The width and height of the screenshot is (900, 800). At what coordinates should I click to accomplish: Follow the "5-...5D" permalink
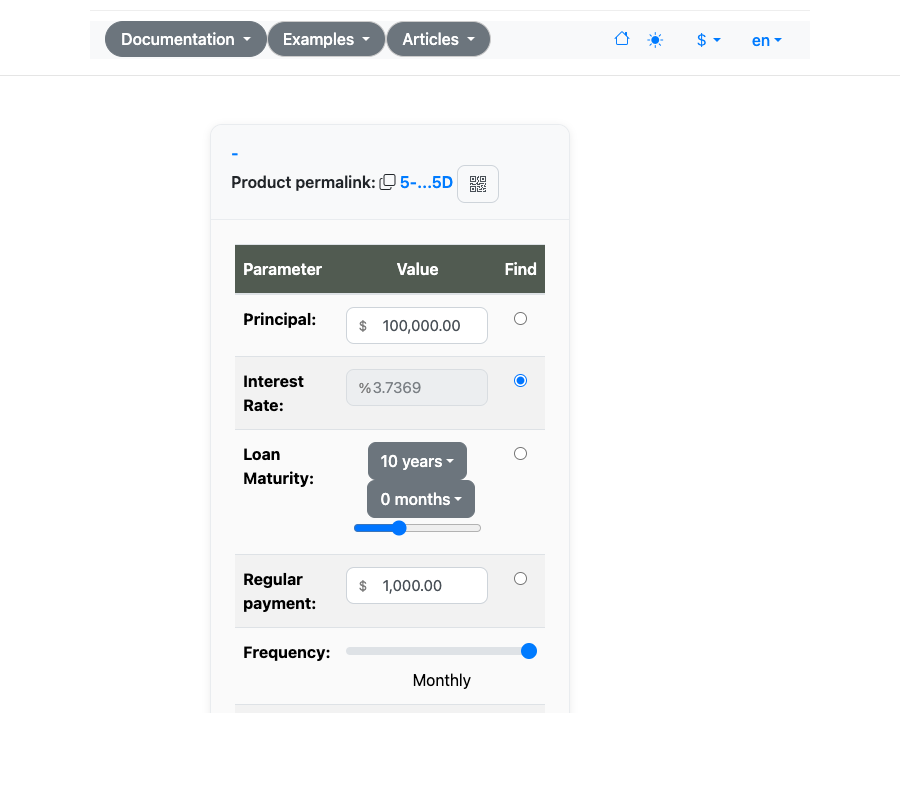[425, 182]
